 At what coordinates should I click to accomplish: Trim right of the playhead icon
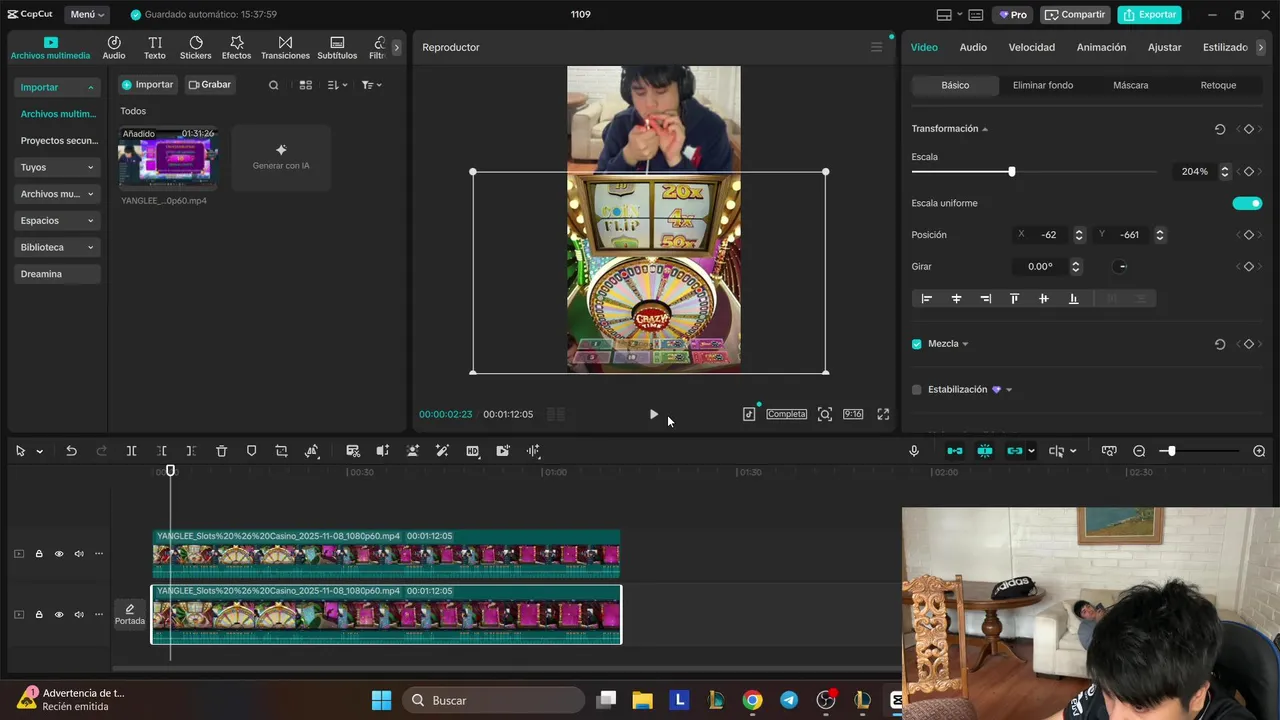pyautogui.click(x=191, y=451)
